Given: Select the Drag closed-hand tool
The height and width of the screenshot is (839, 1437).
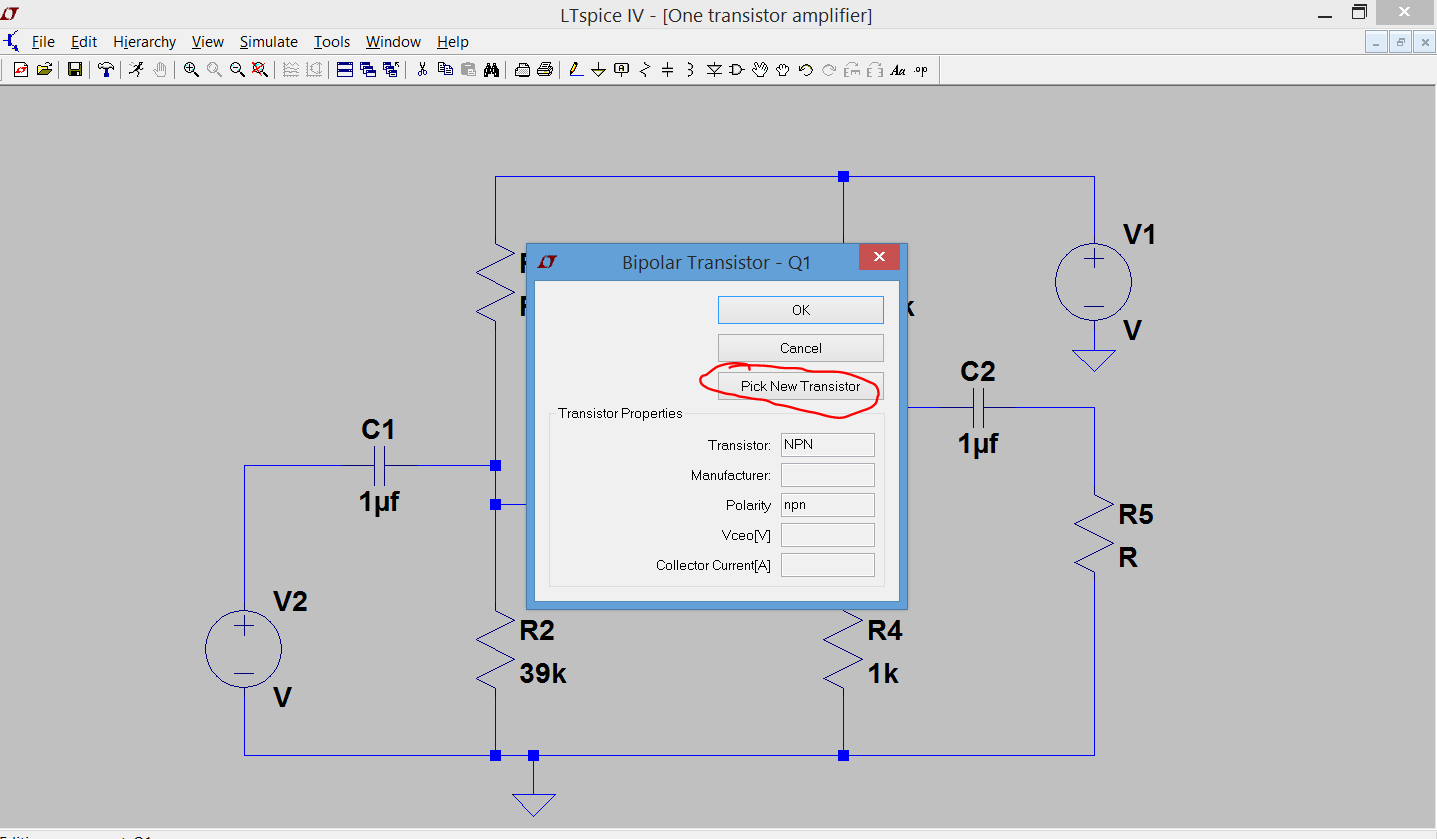Looking at the screenshot, I should click(x=783, y=70).
